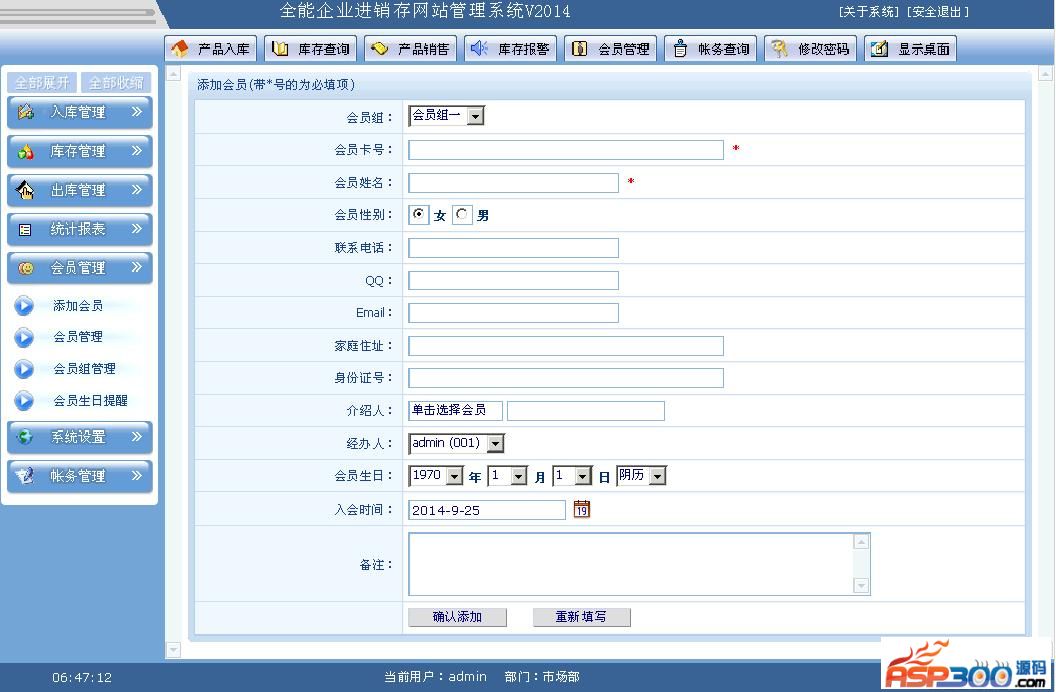Click the 入会时间 date field
The height and width of the screenshot is (692, 1056).
pos(487,510)
